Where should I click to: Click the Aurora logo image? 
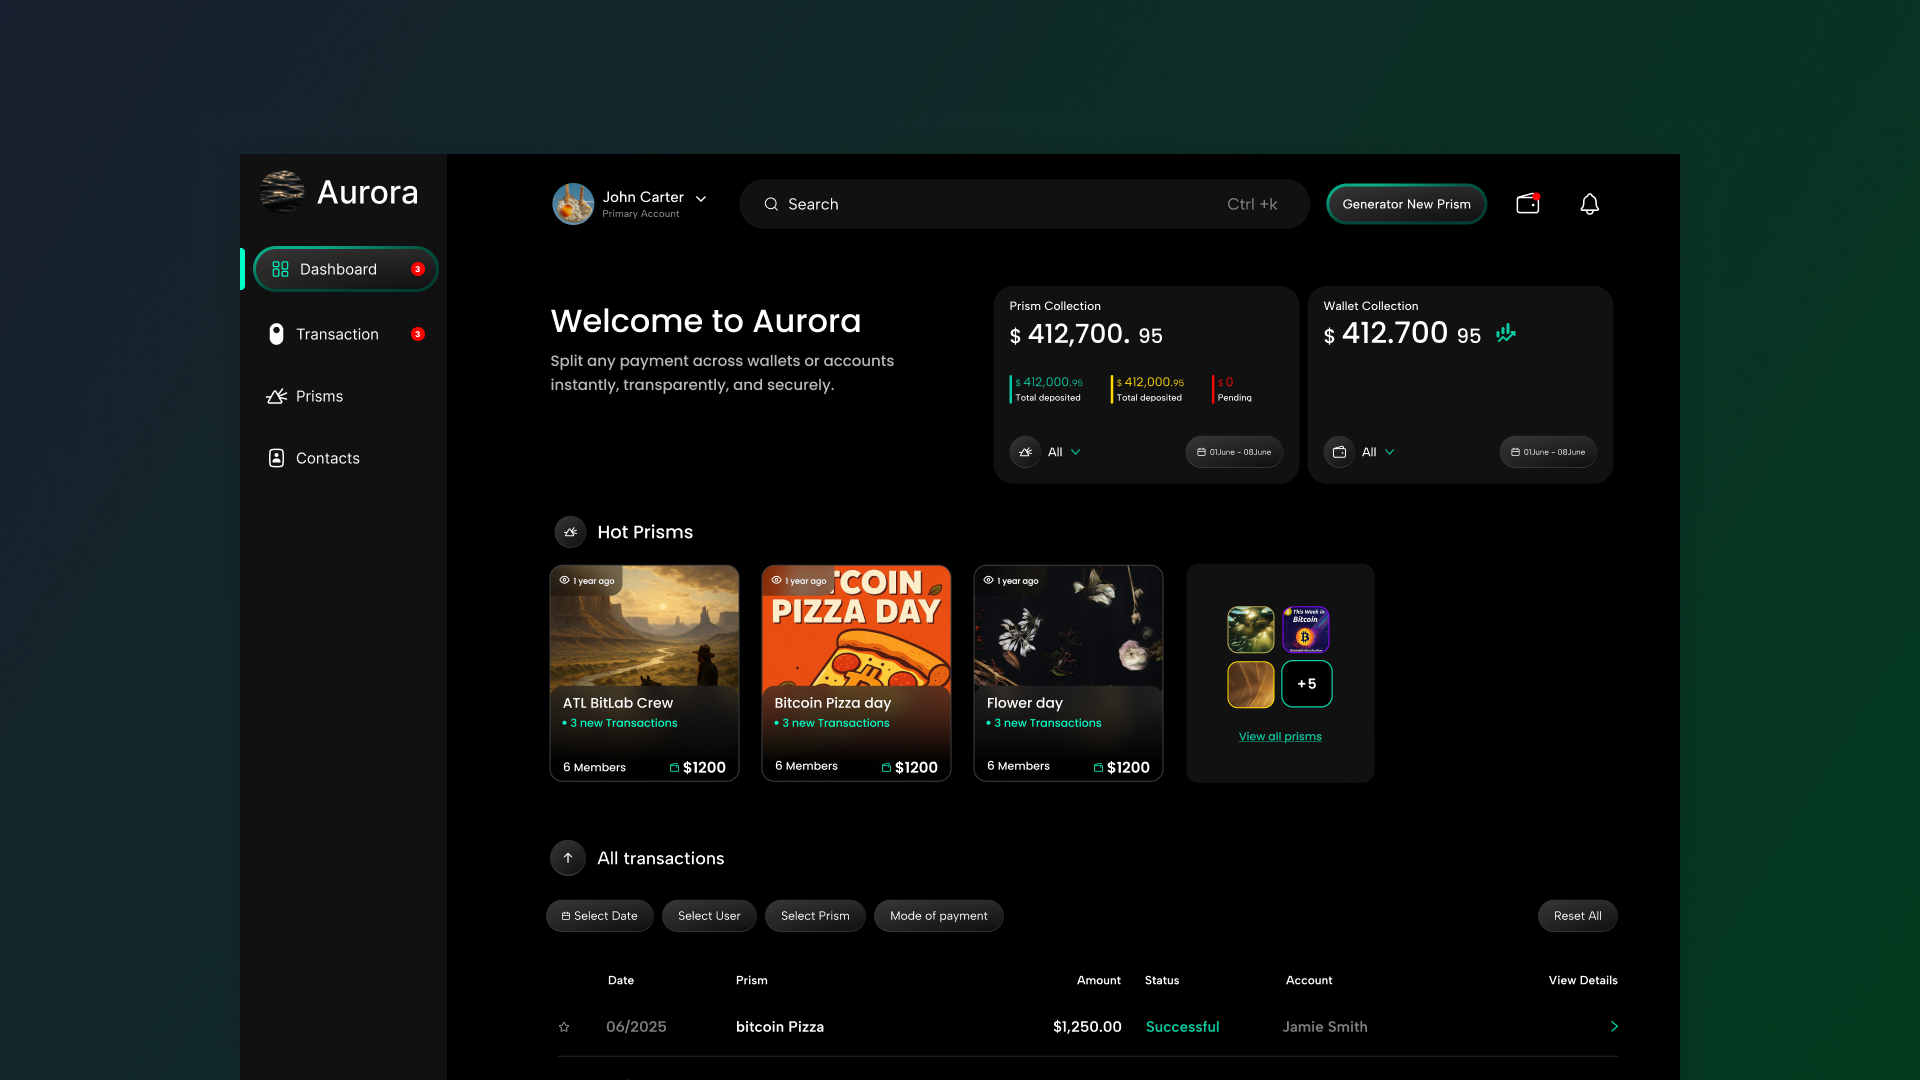pos(282,191)
